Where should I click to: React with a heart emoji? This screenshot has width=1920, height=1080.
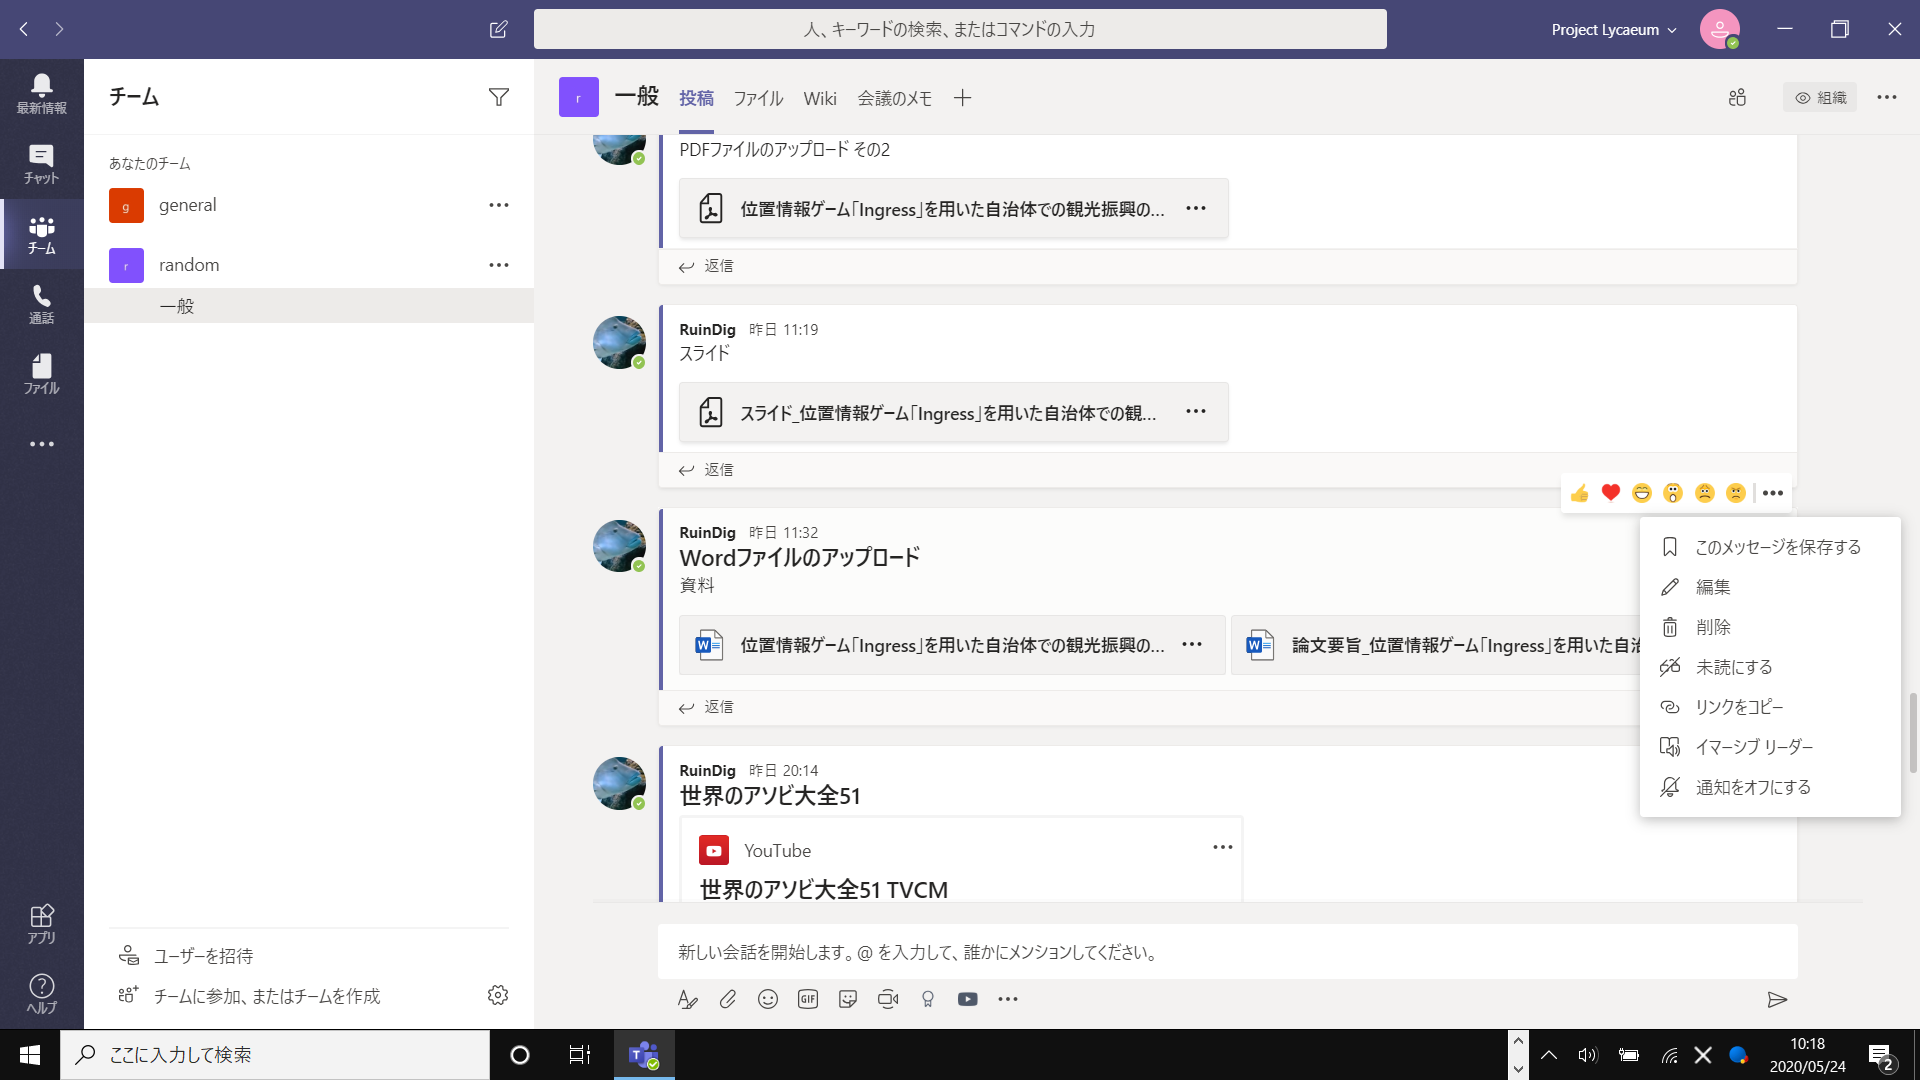point(1610,493)
